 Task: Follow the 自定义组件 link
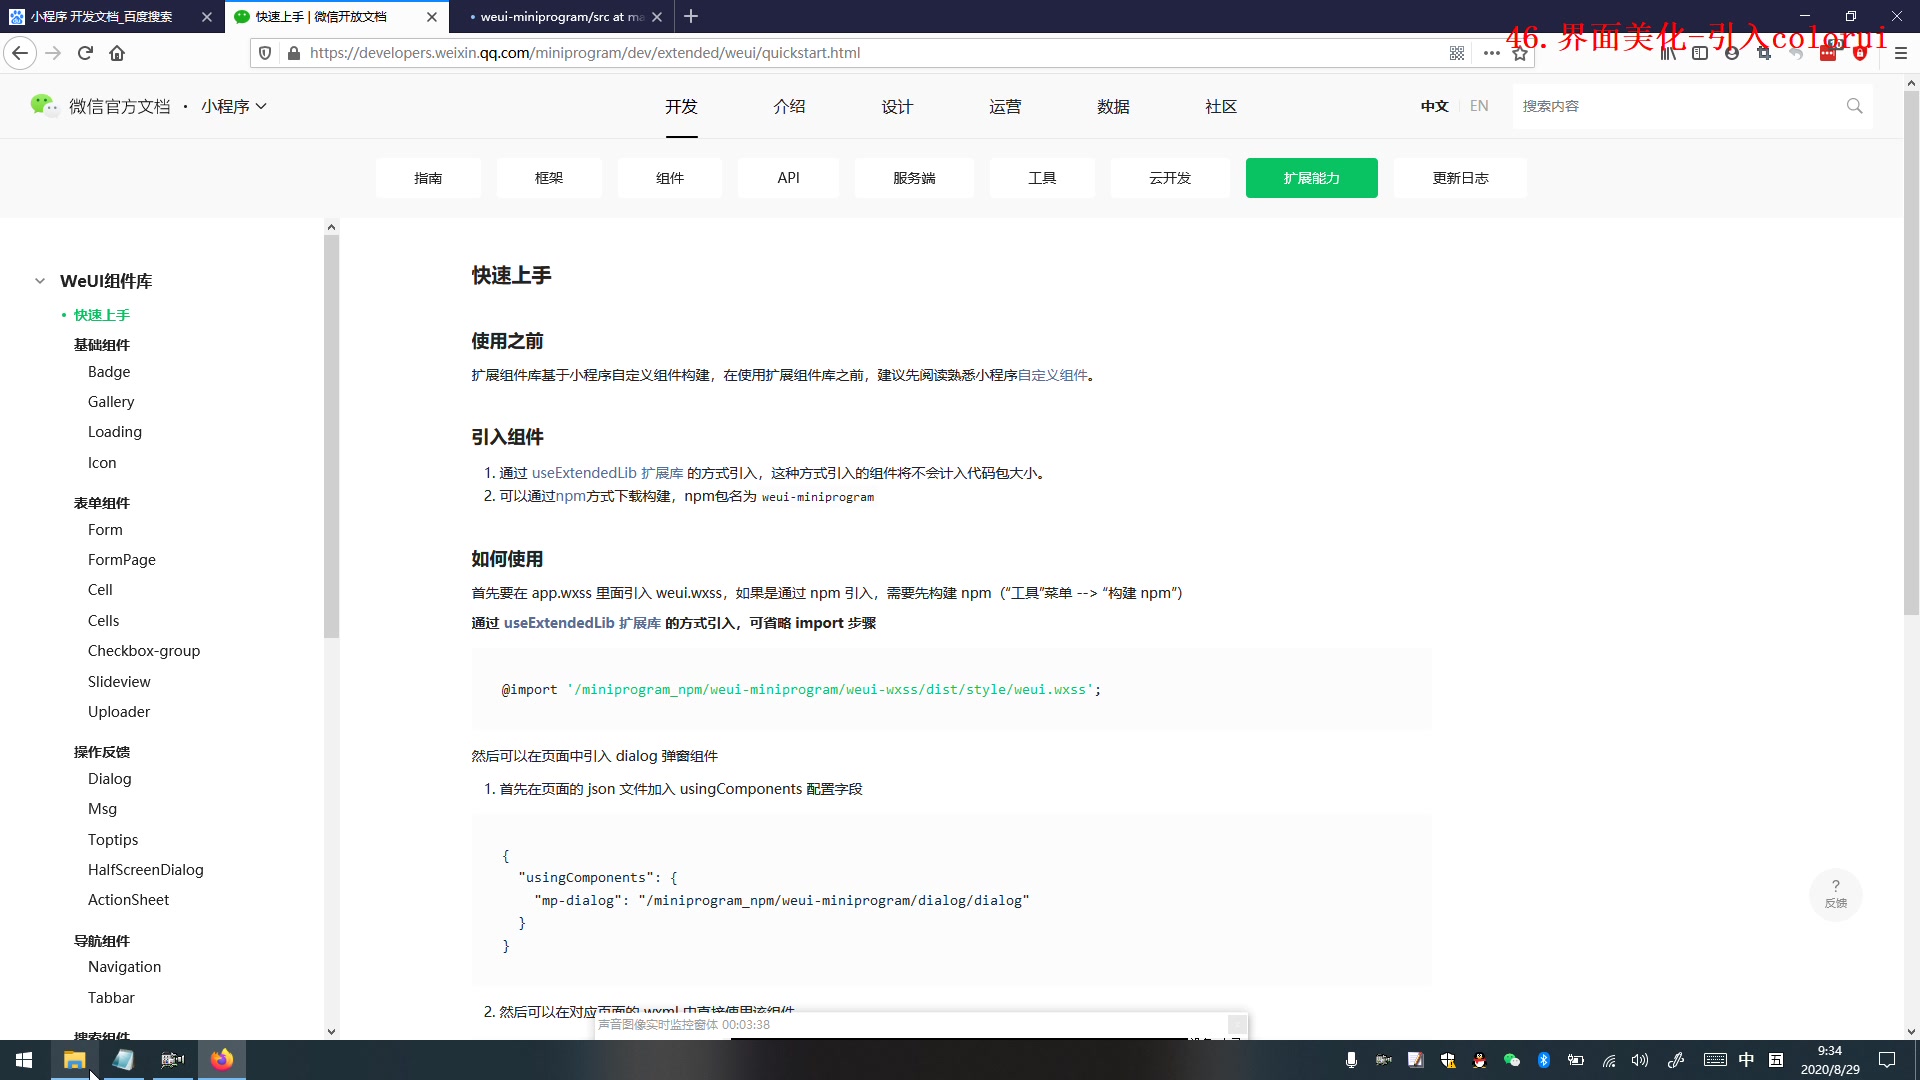(x=1052, y=375)
